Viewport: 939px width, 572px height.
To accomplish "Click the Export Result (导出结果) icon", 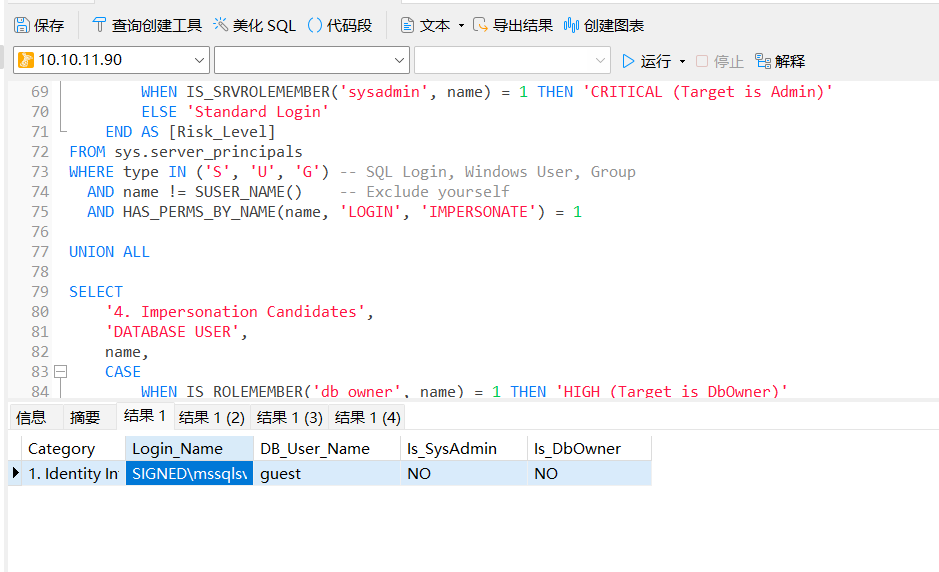I will tap(481, 25).
